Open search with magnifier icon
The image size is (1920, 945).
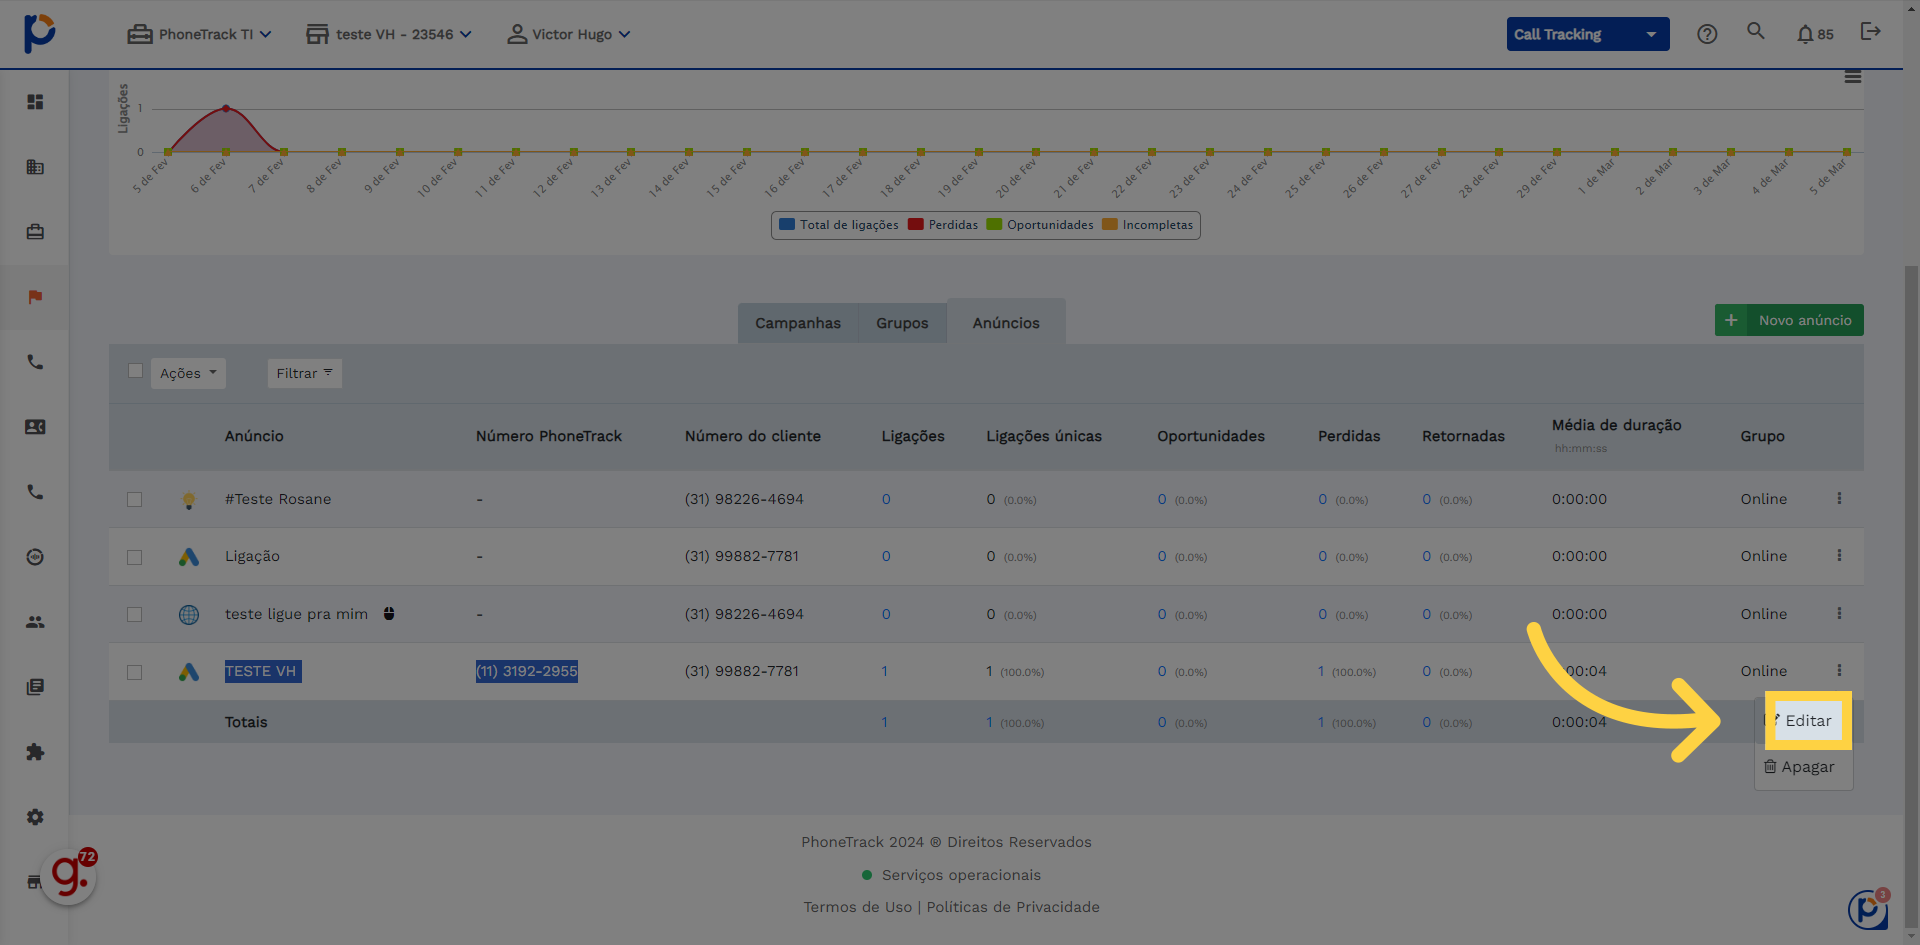coord(1756,31)
